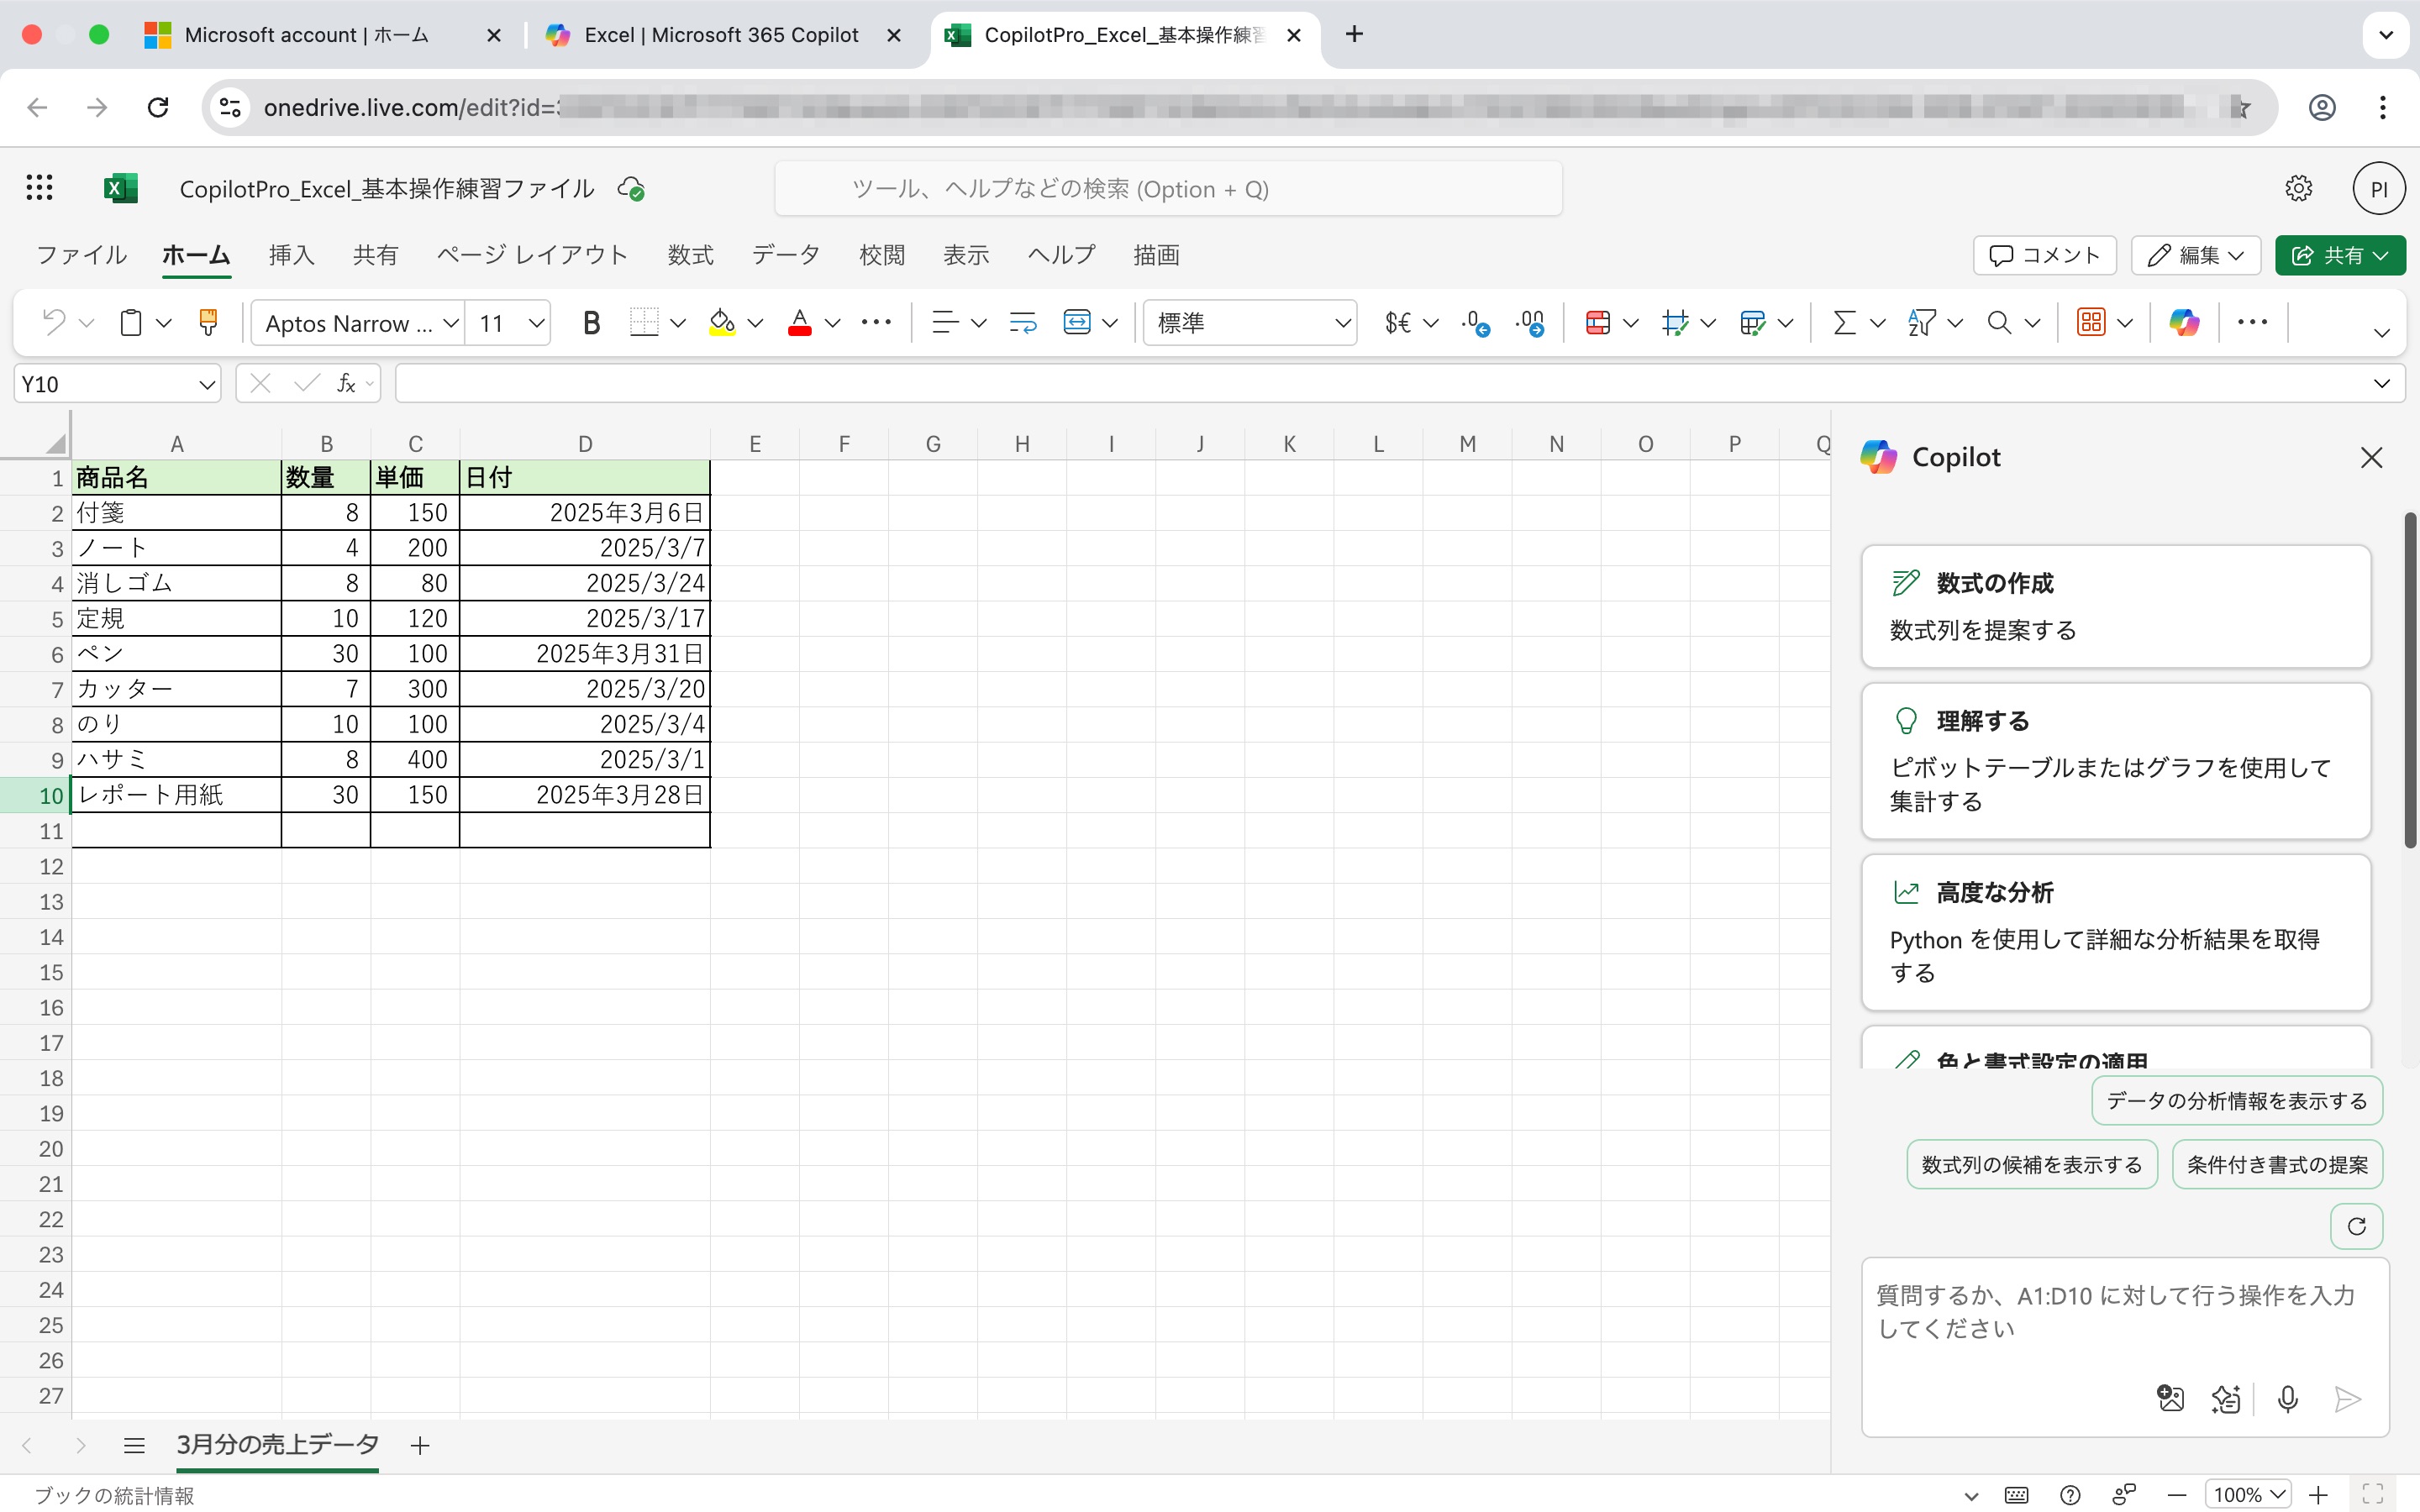This screenshot has width=2420, height=1512.
Task: Open the all sheets list icon
Action: tap(134, 1445)
